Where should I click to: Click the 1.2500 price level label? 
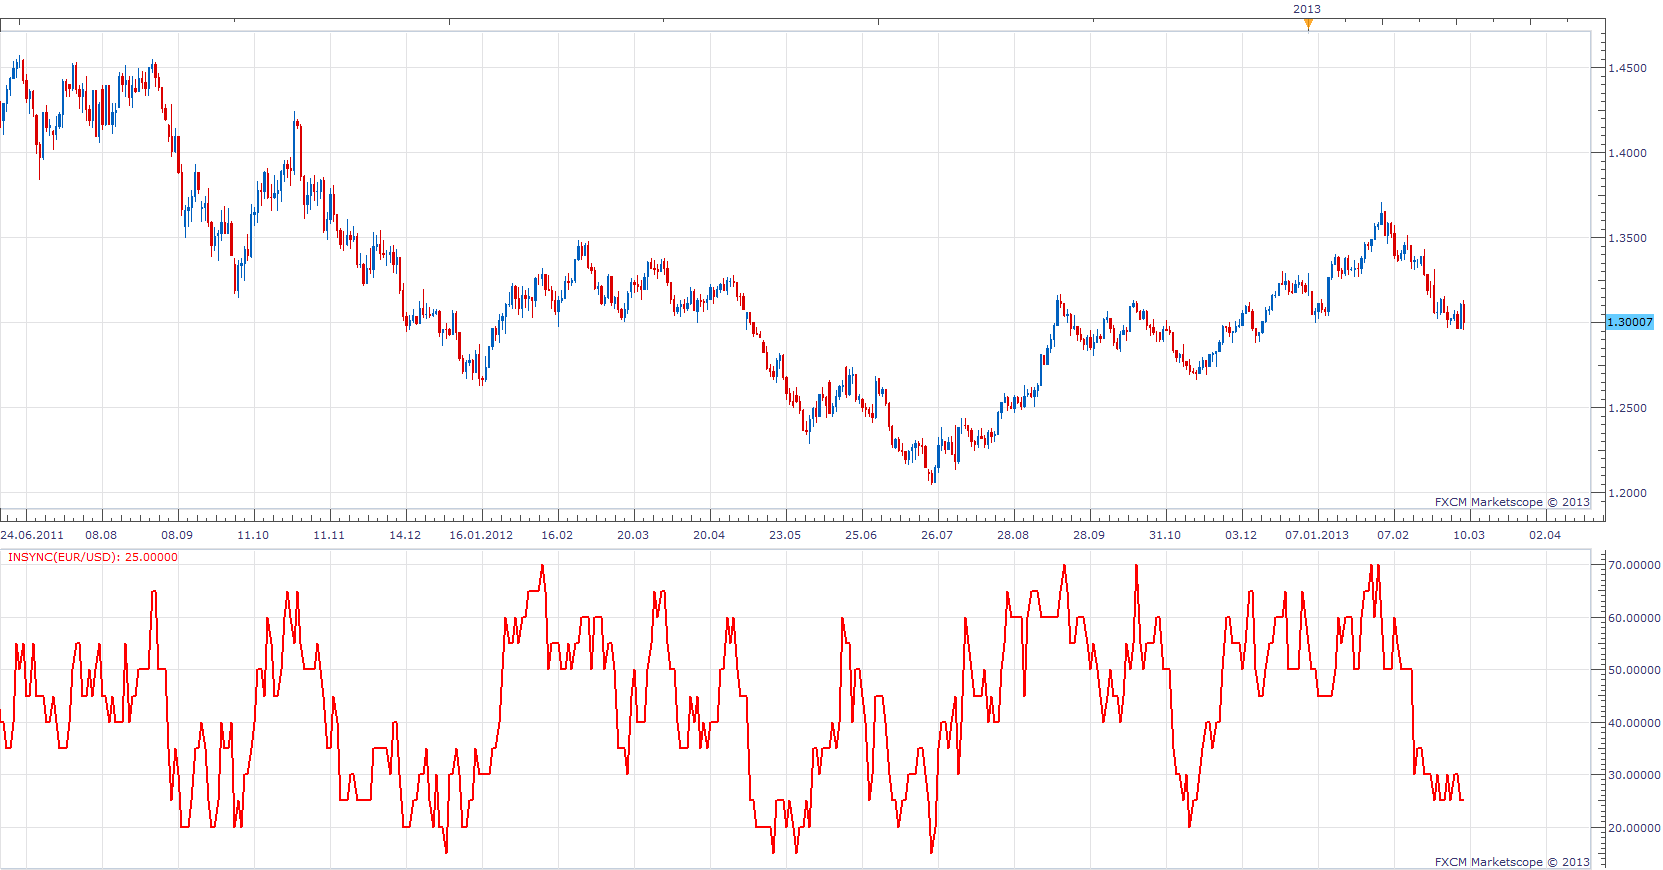(1627, 408)
